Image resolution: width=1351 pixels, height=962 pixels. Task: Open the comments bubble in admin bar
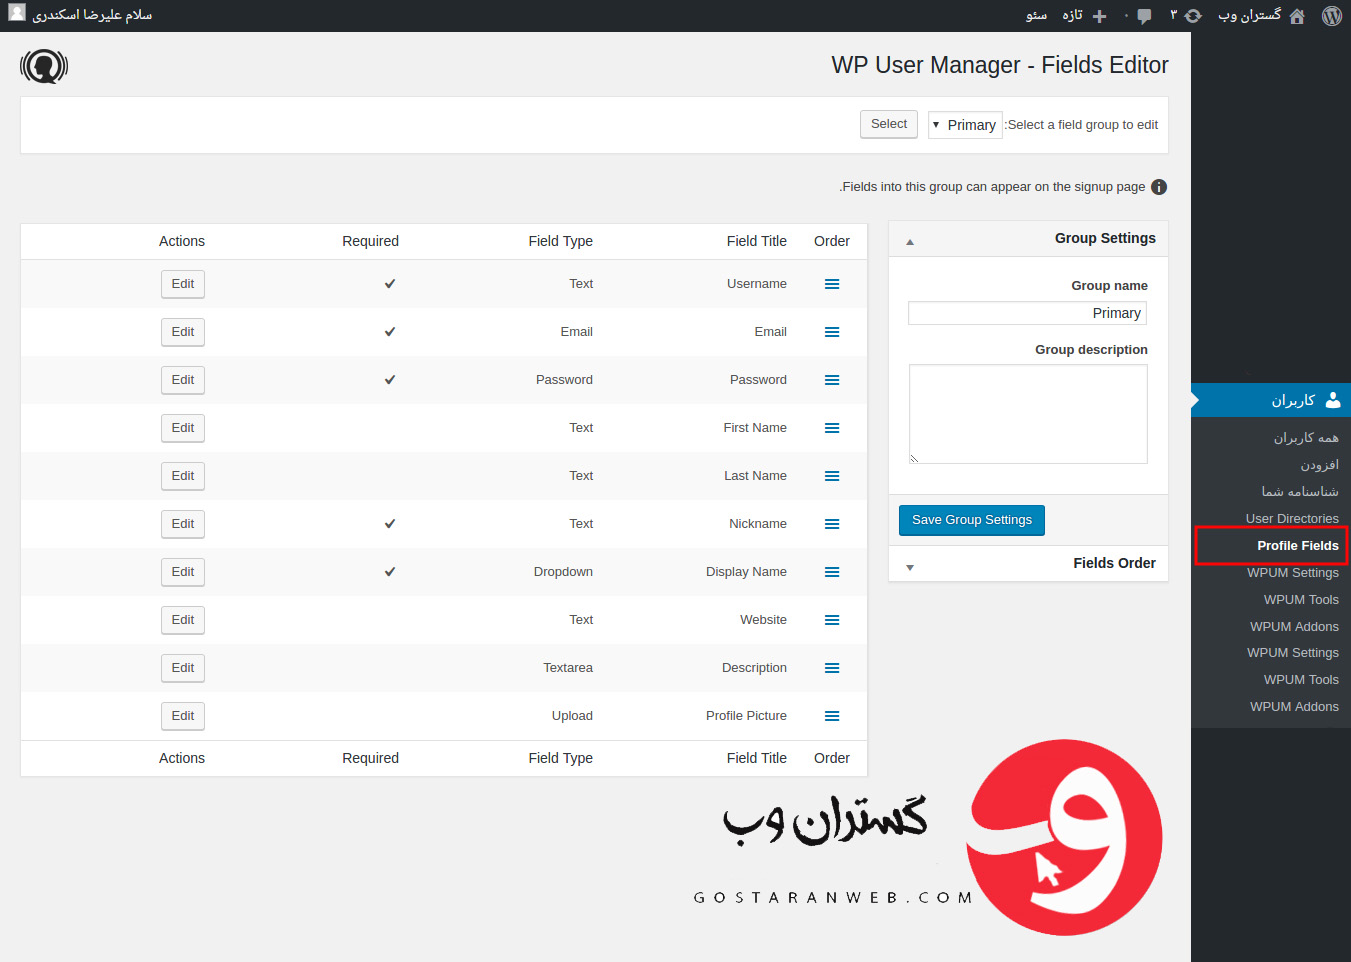(1144, 16)
